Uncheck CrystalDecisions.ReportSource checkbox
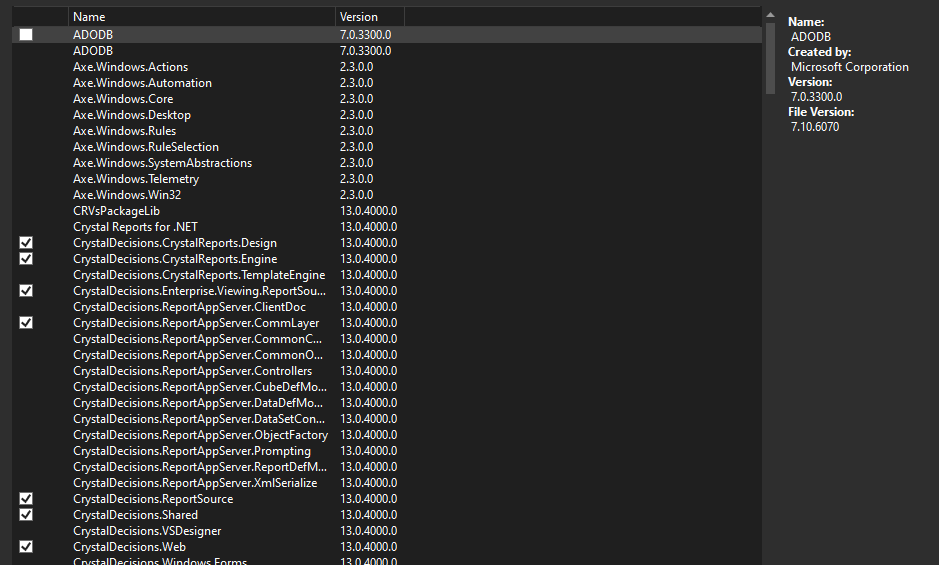Image resolution: width=939 pixels, height=565 pixels. click(26, 498)
